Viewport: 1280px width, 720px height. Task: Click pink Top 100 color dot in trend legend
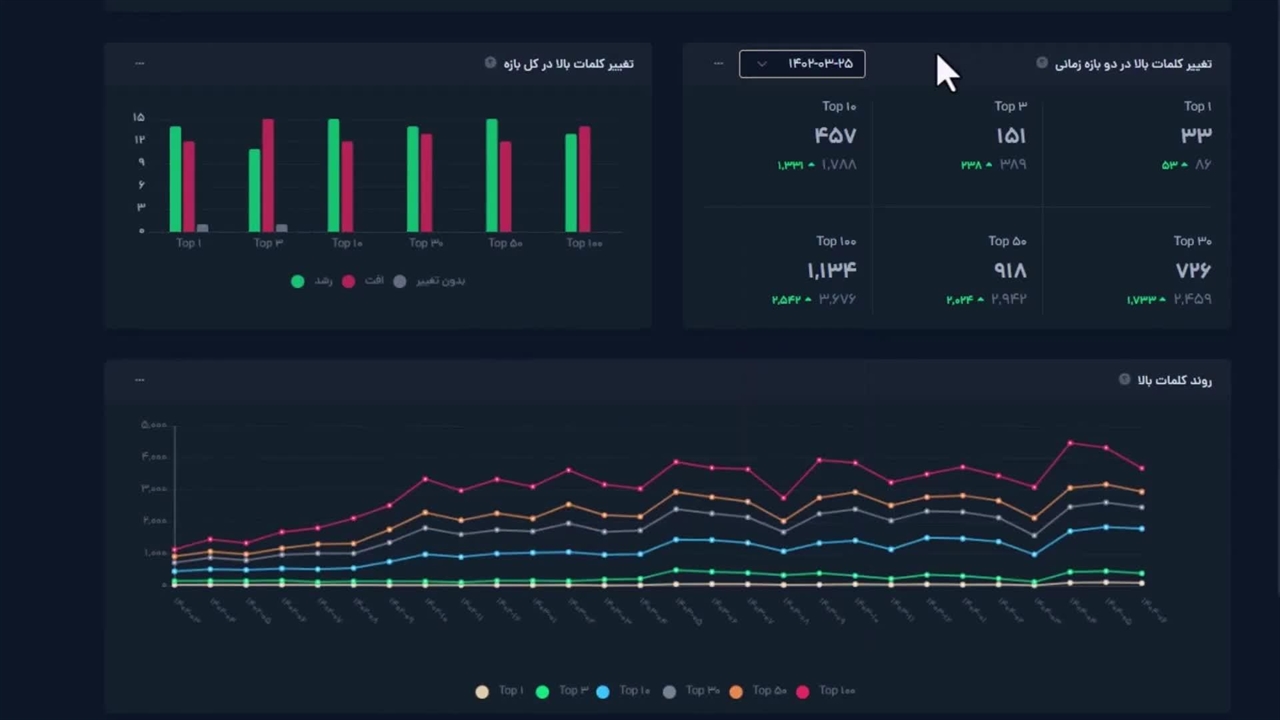click(802, 691)
